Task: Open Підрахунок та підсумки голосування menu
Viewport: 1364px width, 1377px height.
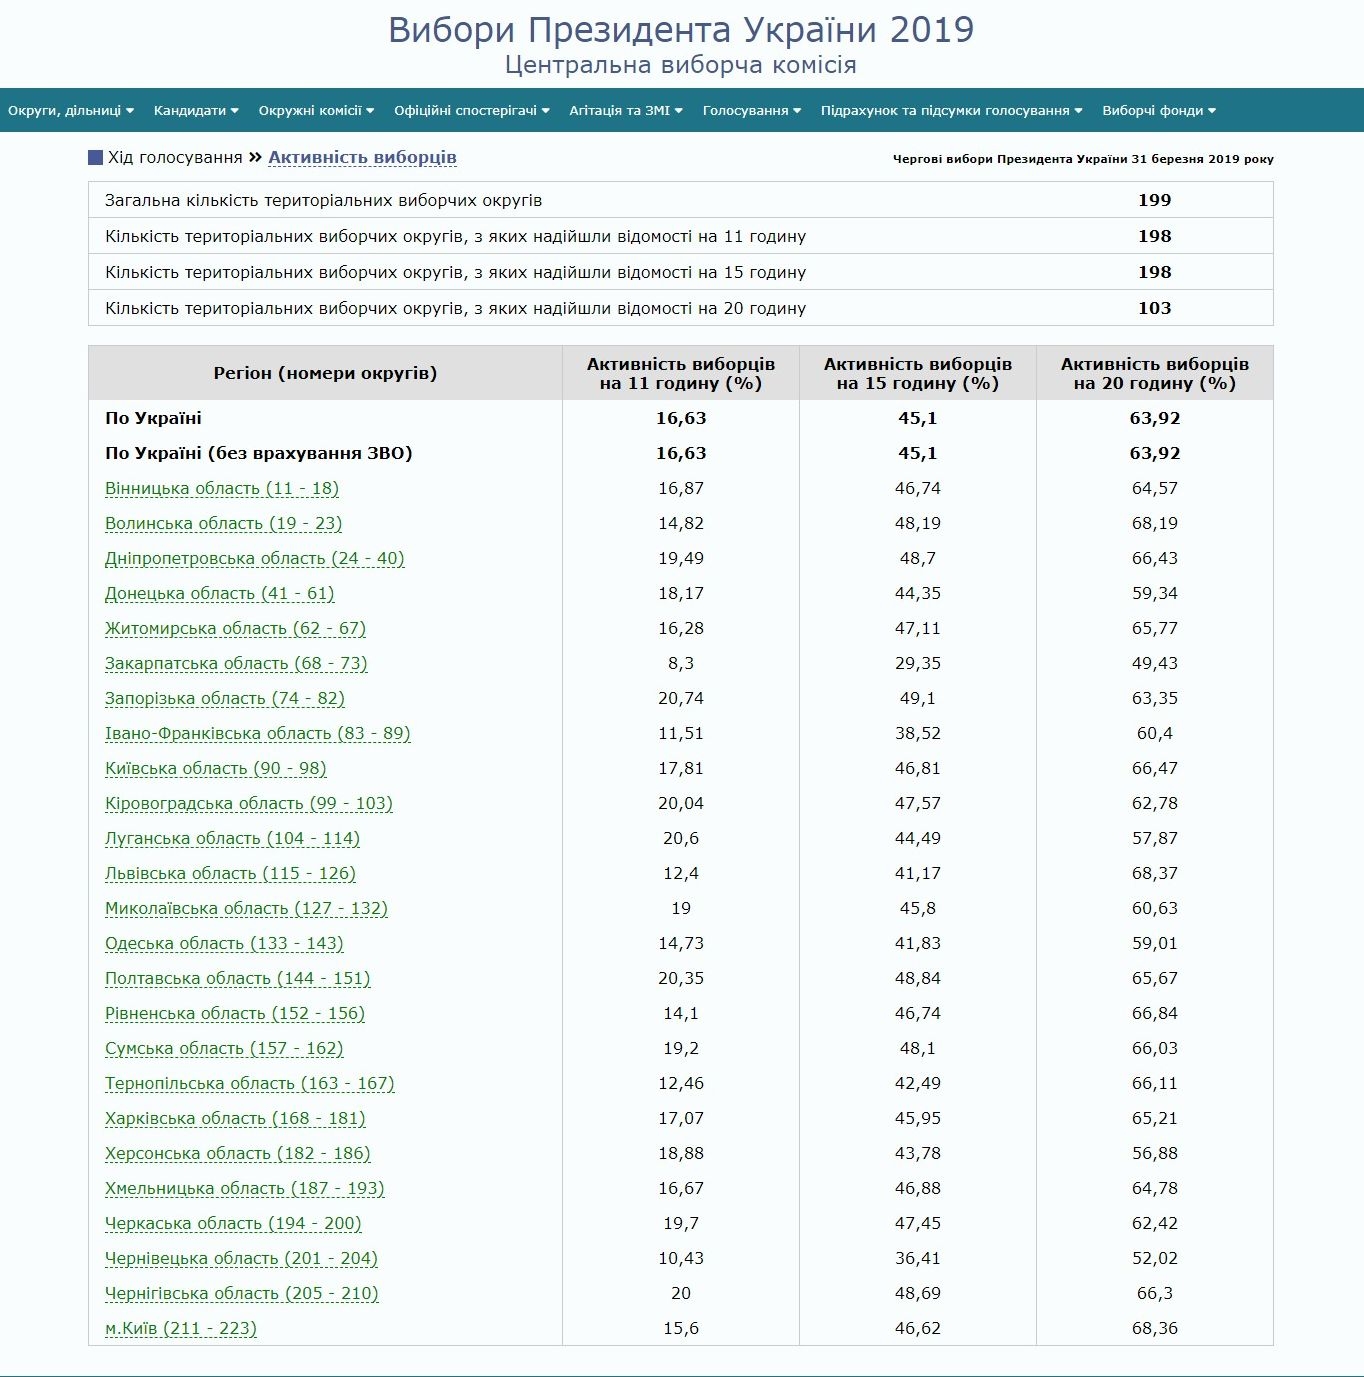Action: [951, 111]
